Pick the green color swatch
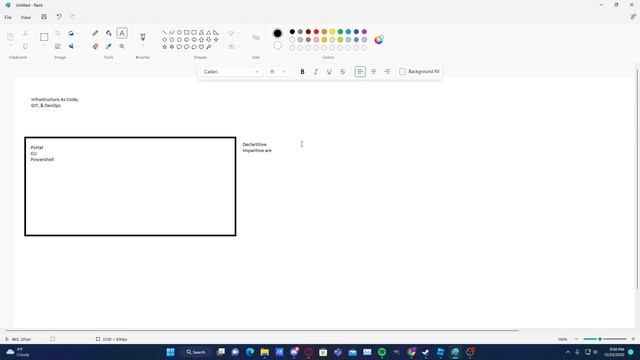This screenshot has width=640, height=360. click(340, 31)
